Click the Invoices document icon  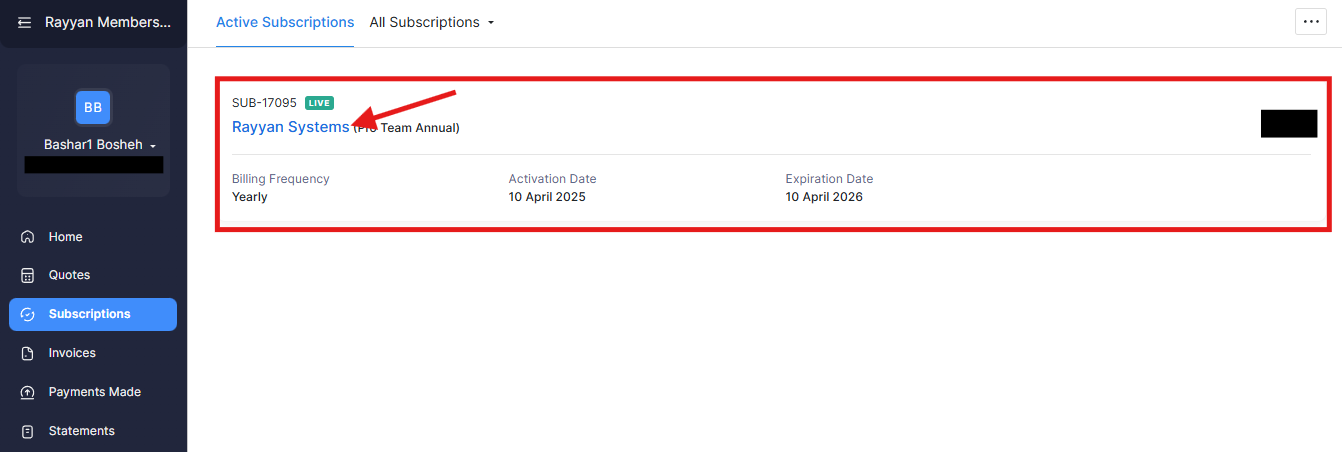coord(28,353)
